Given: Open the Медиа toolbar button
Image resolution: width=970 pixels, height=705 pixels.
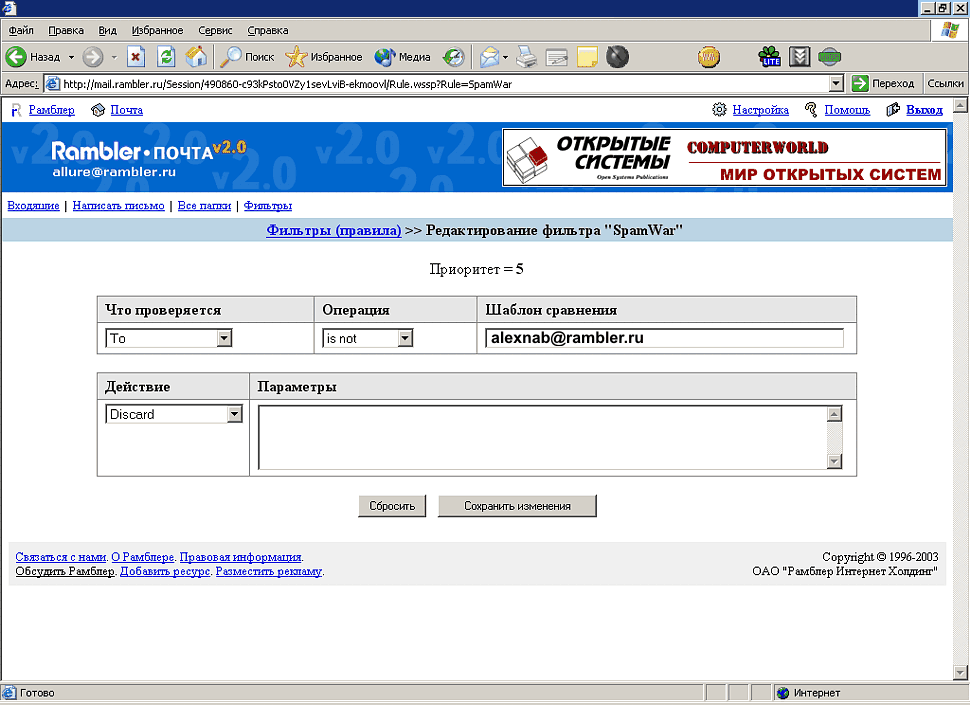Looking at the screenshot, I should (402, 57).
